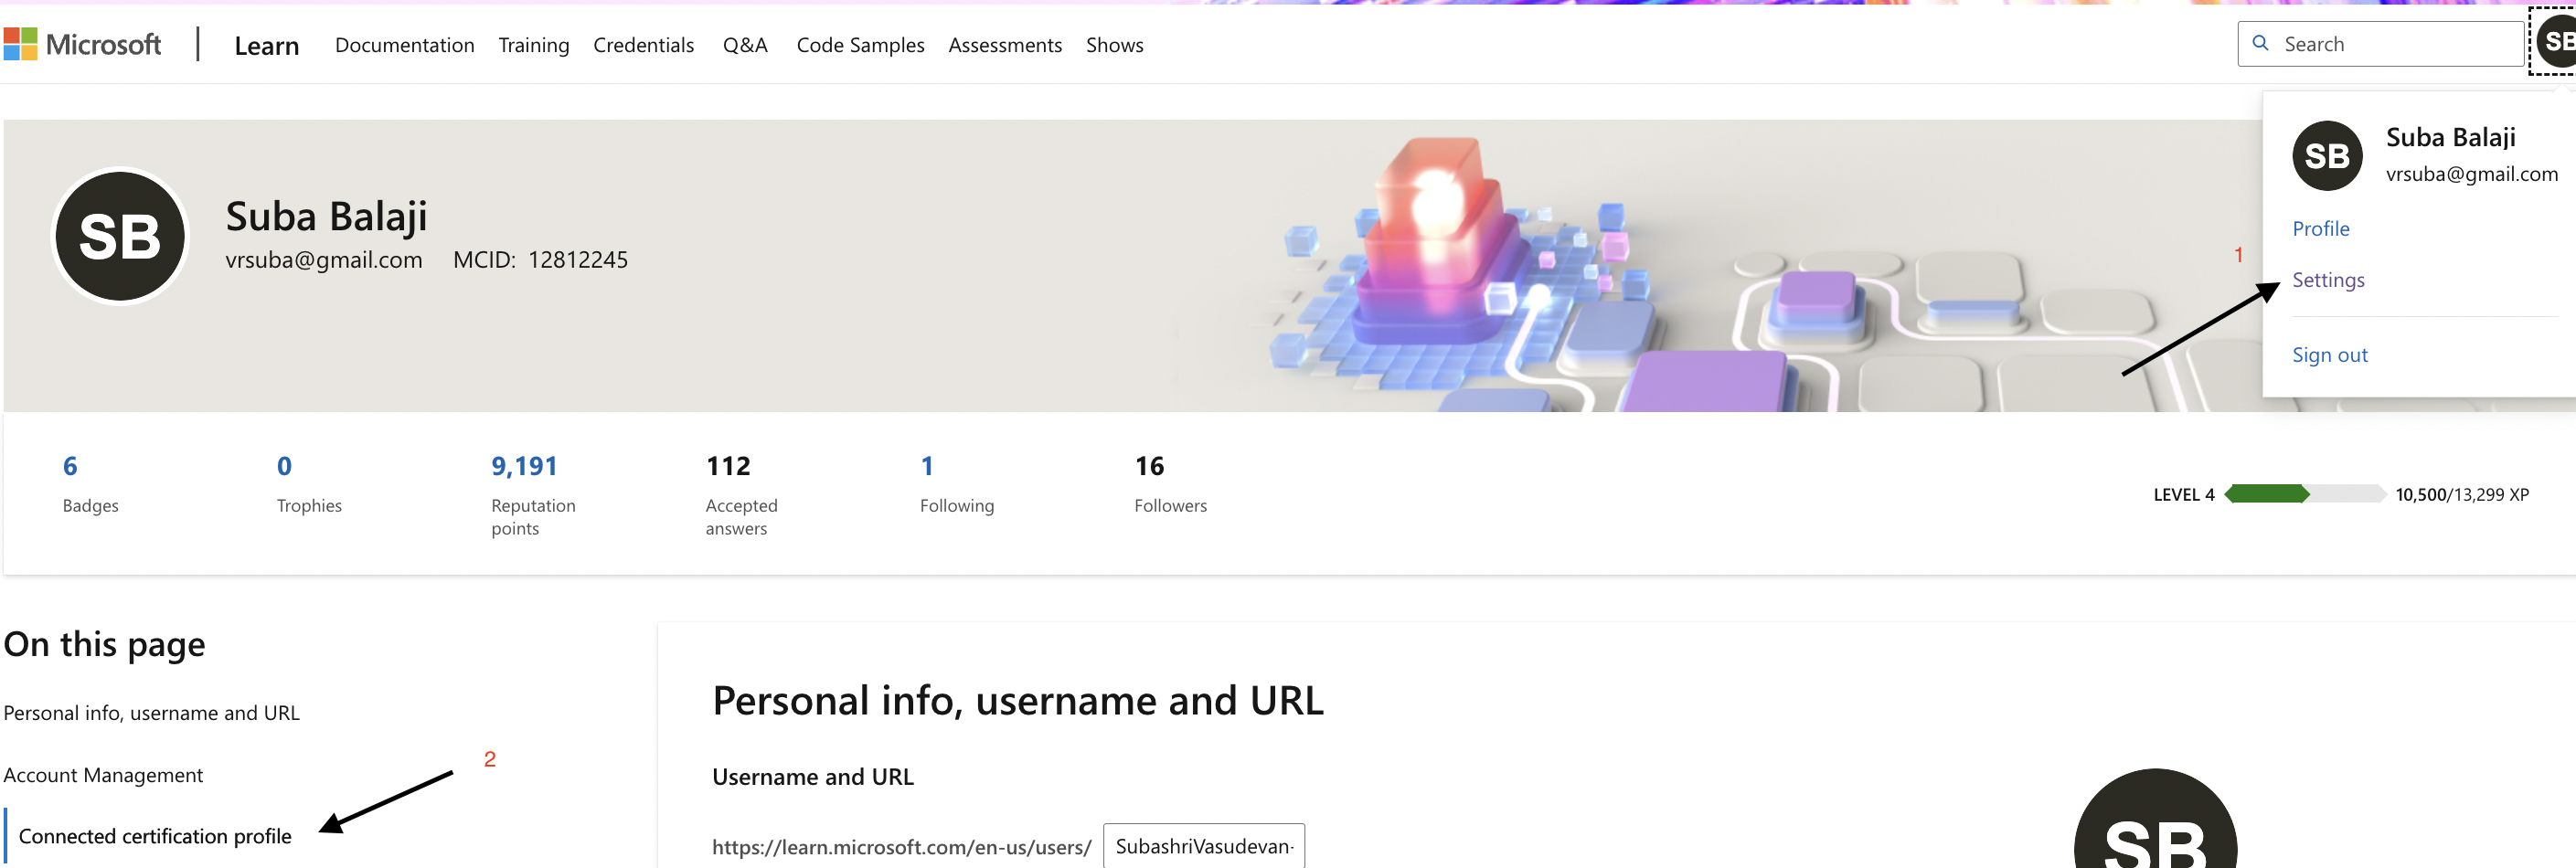Jump to Account Management section
The height and width of the screenshot is (868, 2576).
point(103,775)
